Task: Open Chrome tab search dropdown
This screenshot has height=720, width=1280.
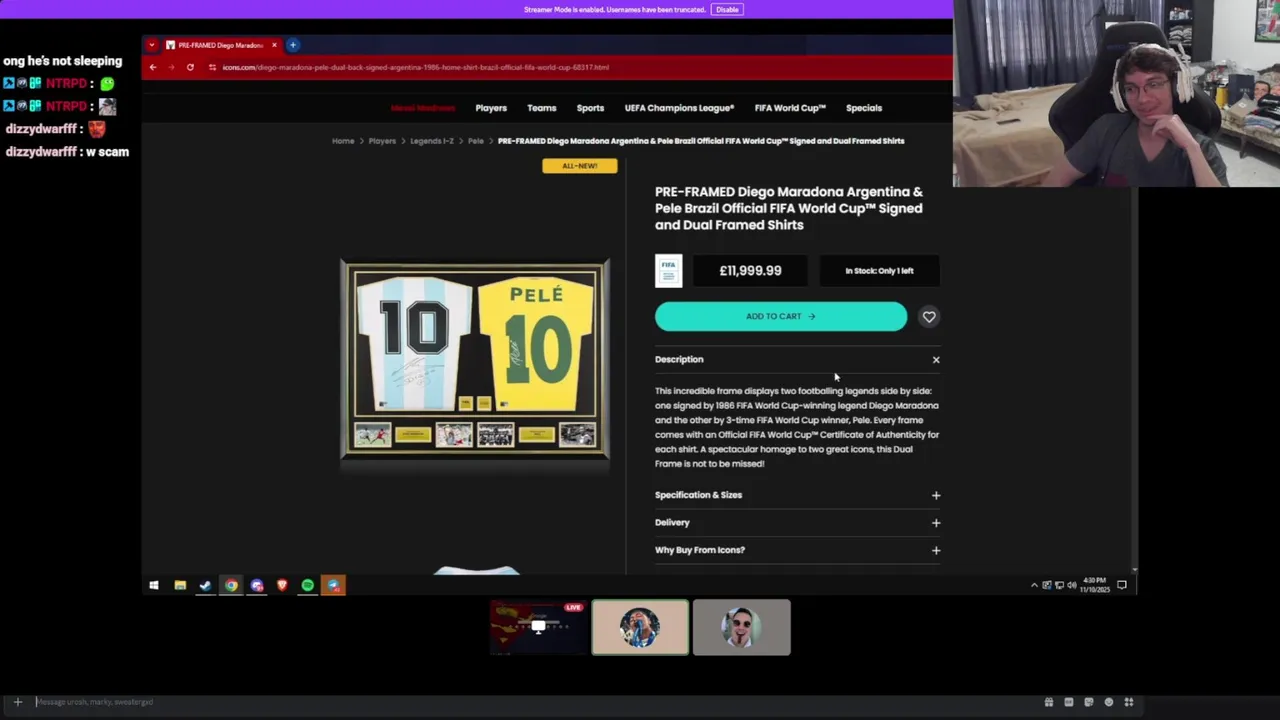Action: point(152,45)
